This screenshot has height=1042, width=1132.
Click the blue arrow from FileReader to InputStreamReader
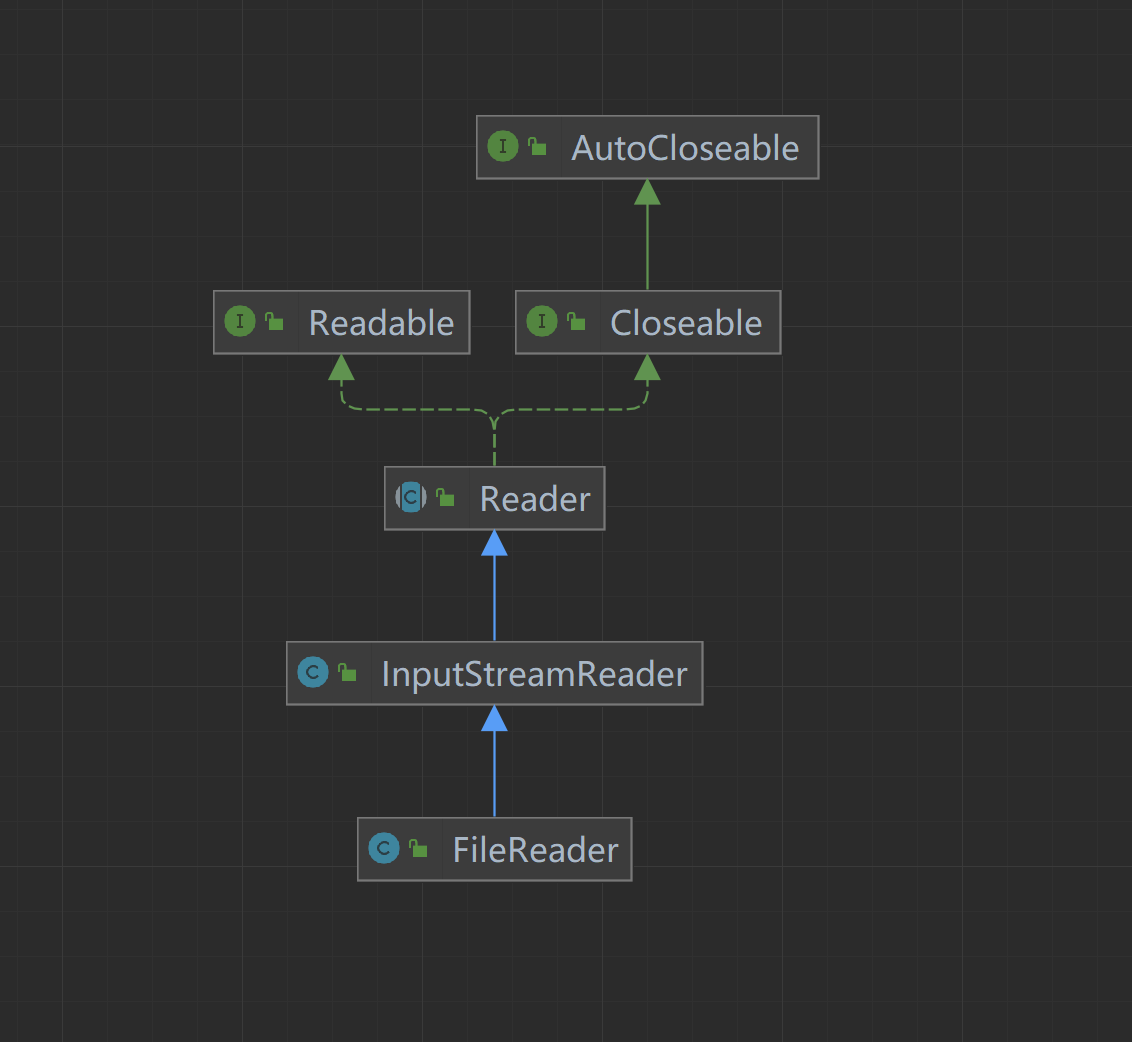494,770
